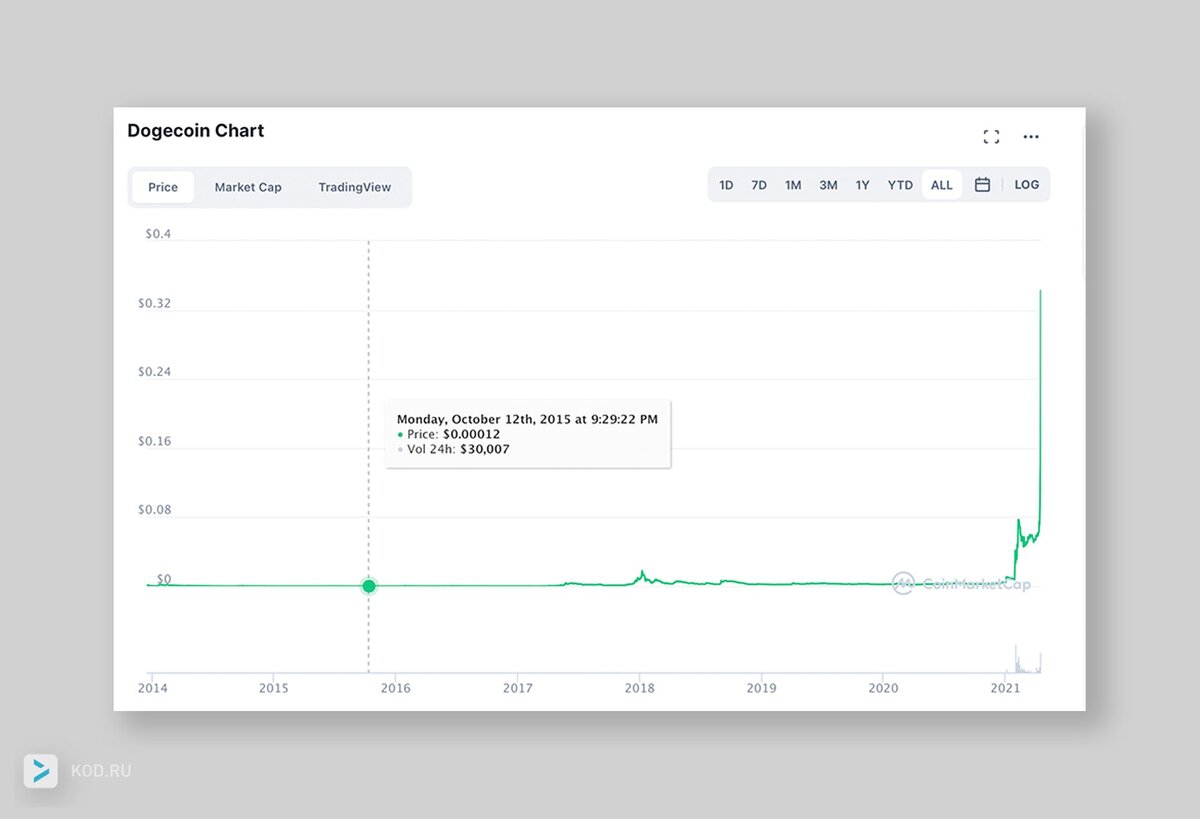Select the ALL time range
The height and width of the screenshot is (819, 1200).
tap(942, 185)
